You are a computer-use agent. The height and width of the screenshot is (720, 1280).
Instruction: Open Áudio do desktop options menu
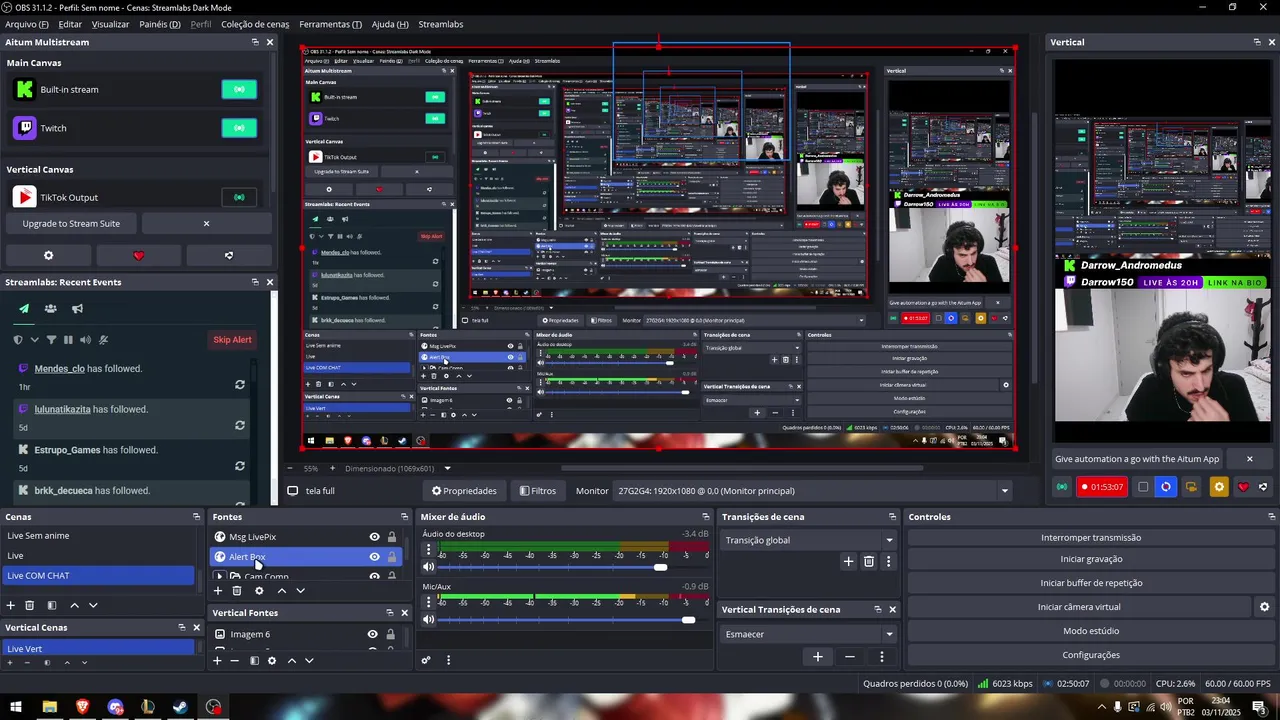(428, 550)
